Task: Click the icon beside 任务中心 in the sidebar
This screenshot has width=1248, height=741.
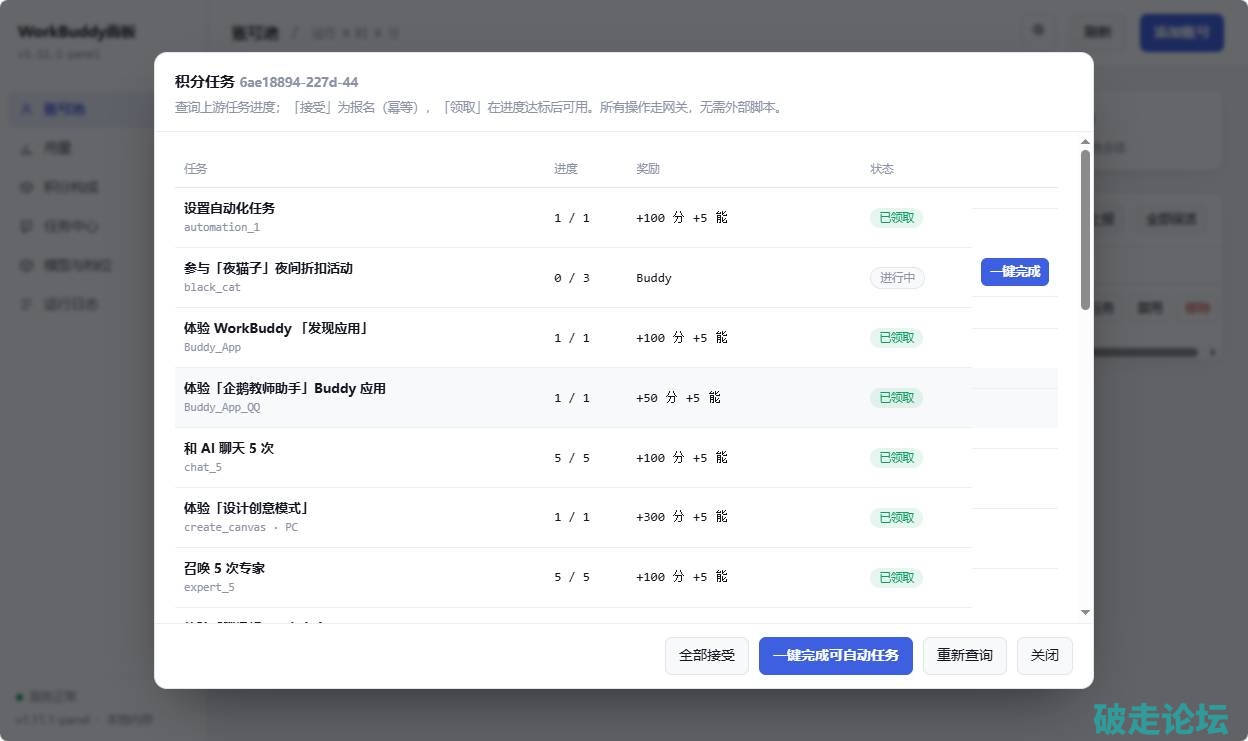Action: click(26, 227)
